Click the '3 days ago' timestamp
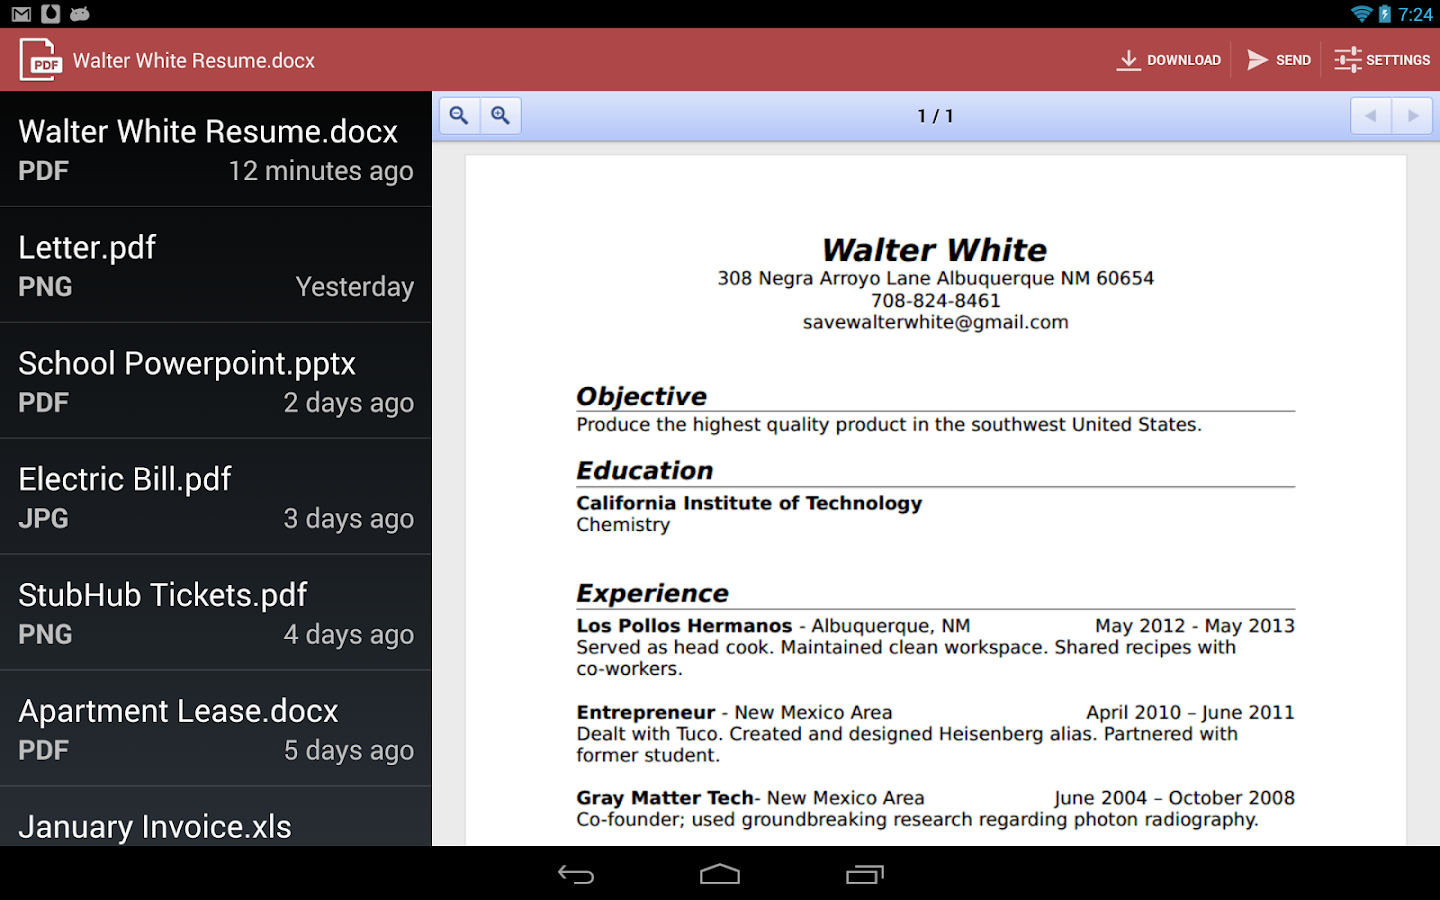1440x900 pixels. (x=349, y=519)
